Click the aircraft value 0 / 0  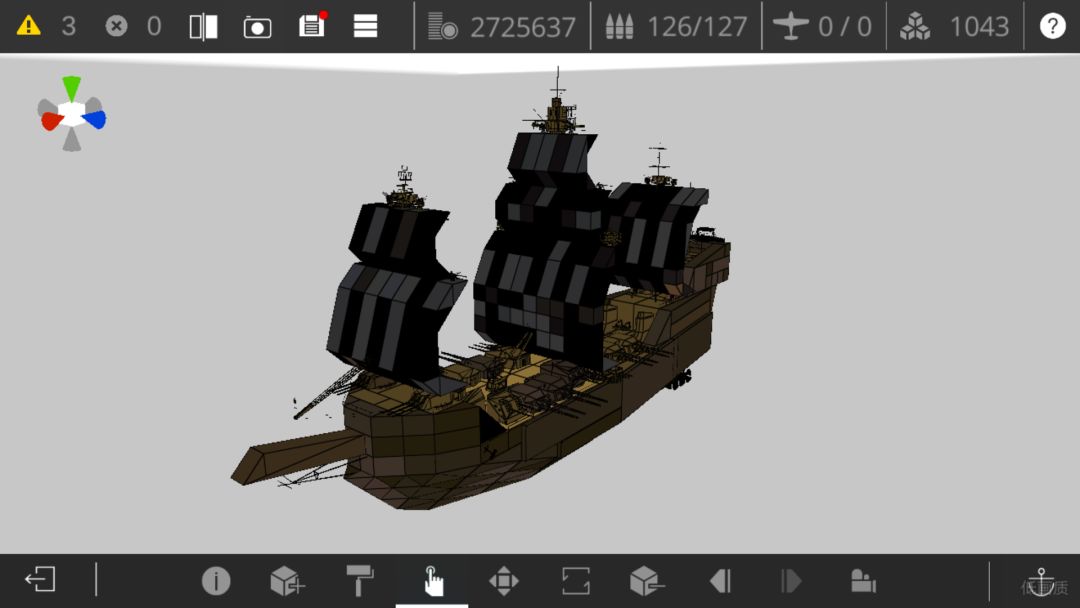pyautogui.click(x=844, y=28)
